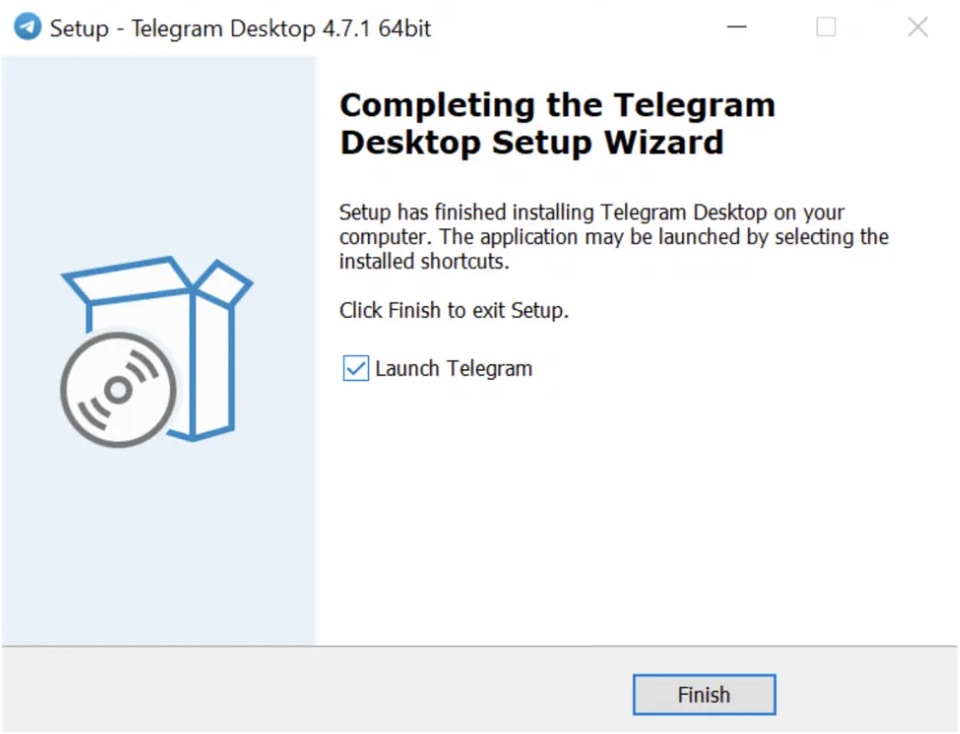This screenshot has width=960, height=734.
Task: Uncheck the Launch Telegram checkbox
Action: 356,369
